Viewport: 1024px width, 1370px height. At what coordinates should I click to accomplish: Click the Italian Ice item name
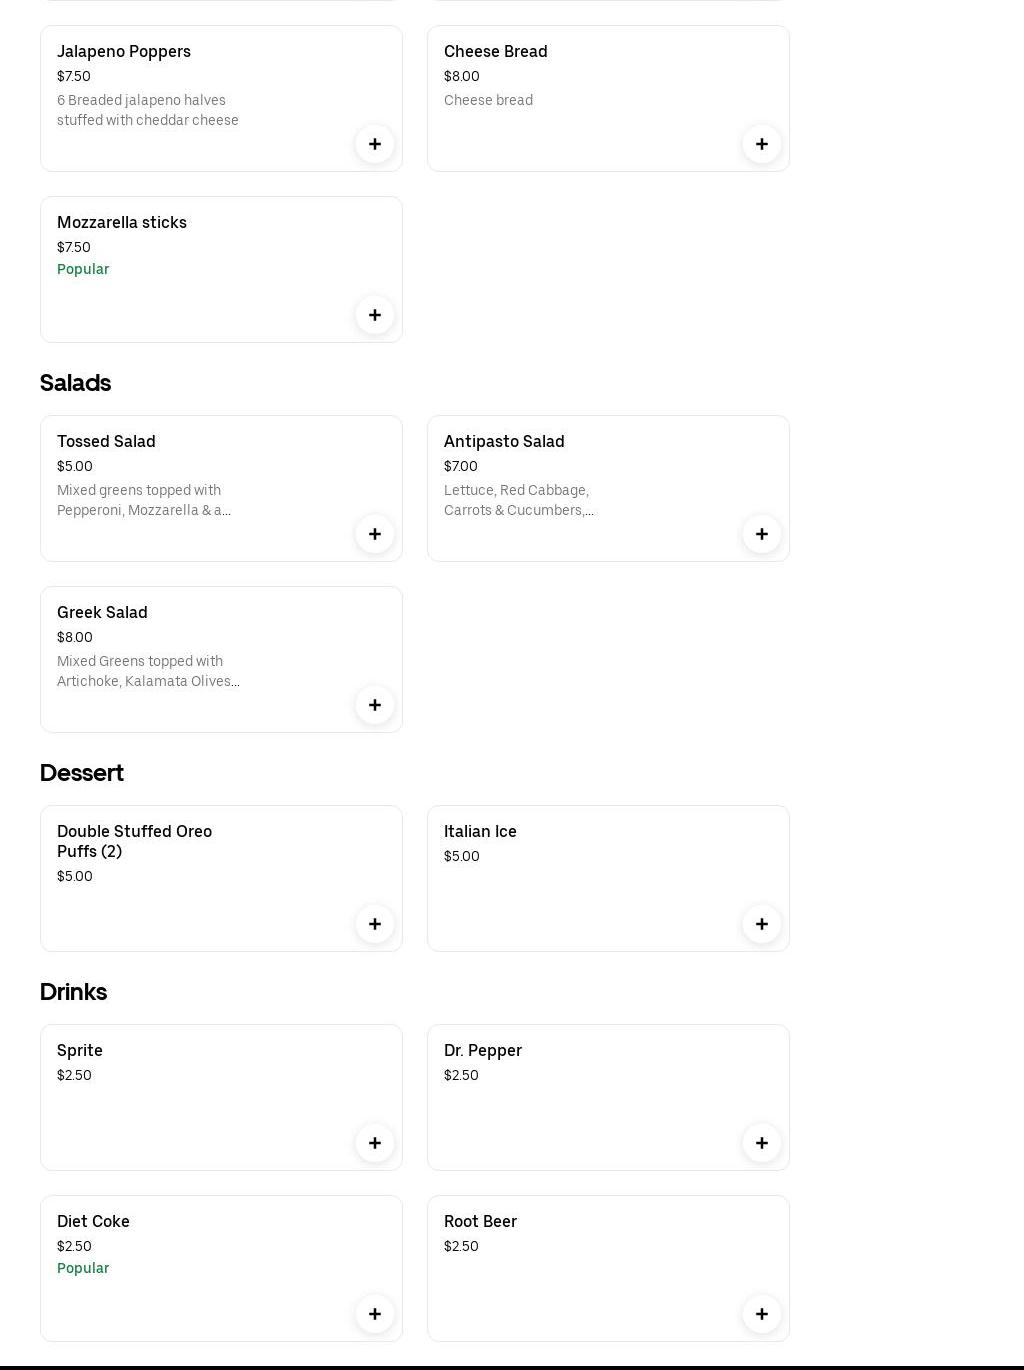480,832
